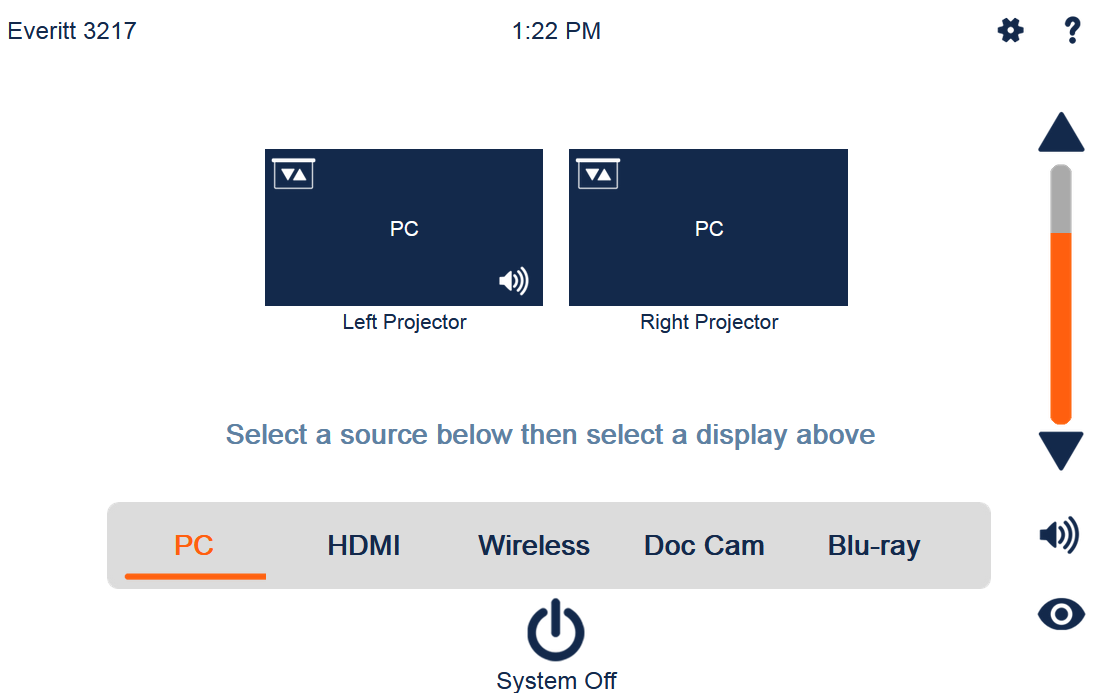Select the Left Projector display tile
The width and height of the screenshot is (1113, 693).
[404, 227]
